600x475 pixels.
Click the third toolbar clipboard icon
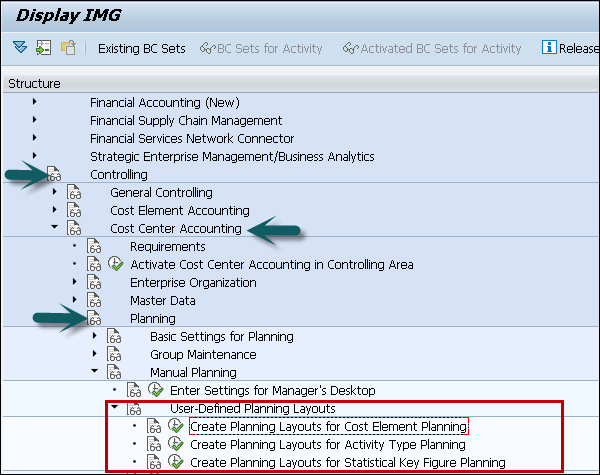pos(68,48)
